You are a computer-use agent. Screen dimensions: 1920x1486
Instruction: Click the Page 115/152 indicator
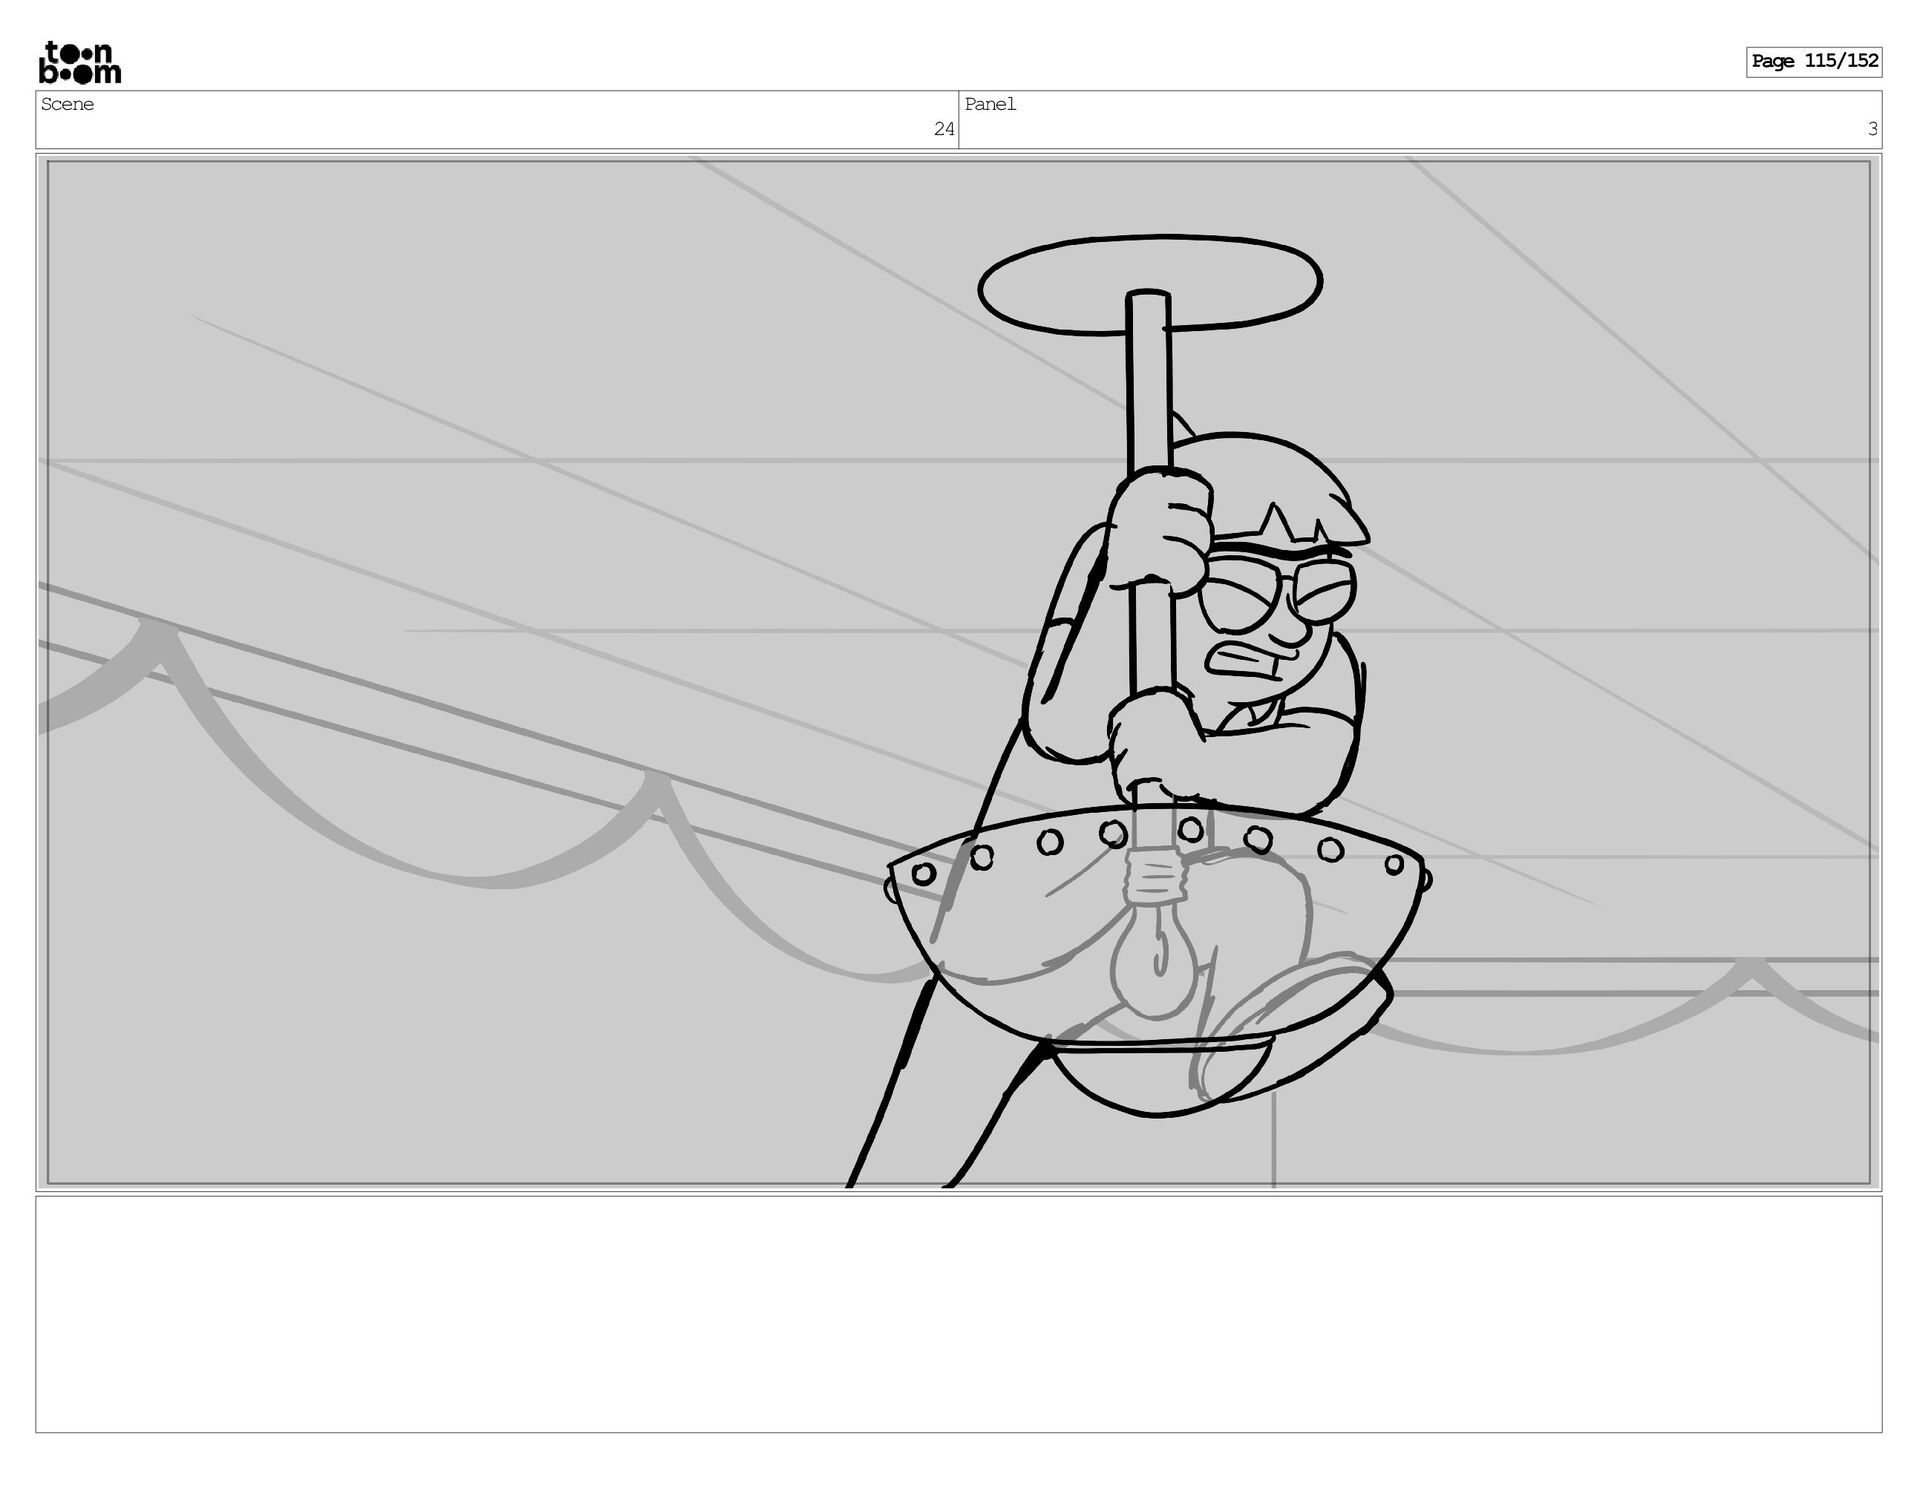[1813, 62]
